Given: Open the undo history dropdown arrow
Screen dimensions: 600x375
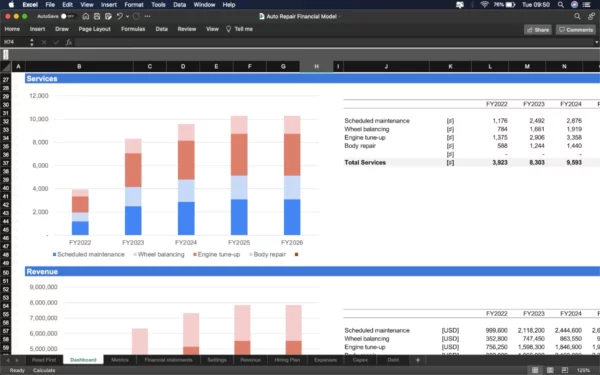Looking at the screenshot, I should click(127, 16).
